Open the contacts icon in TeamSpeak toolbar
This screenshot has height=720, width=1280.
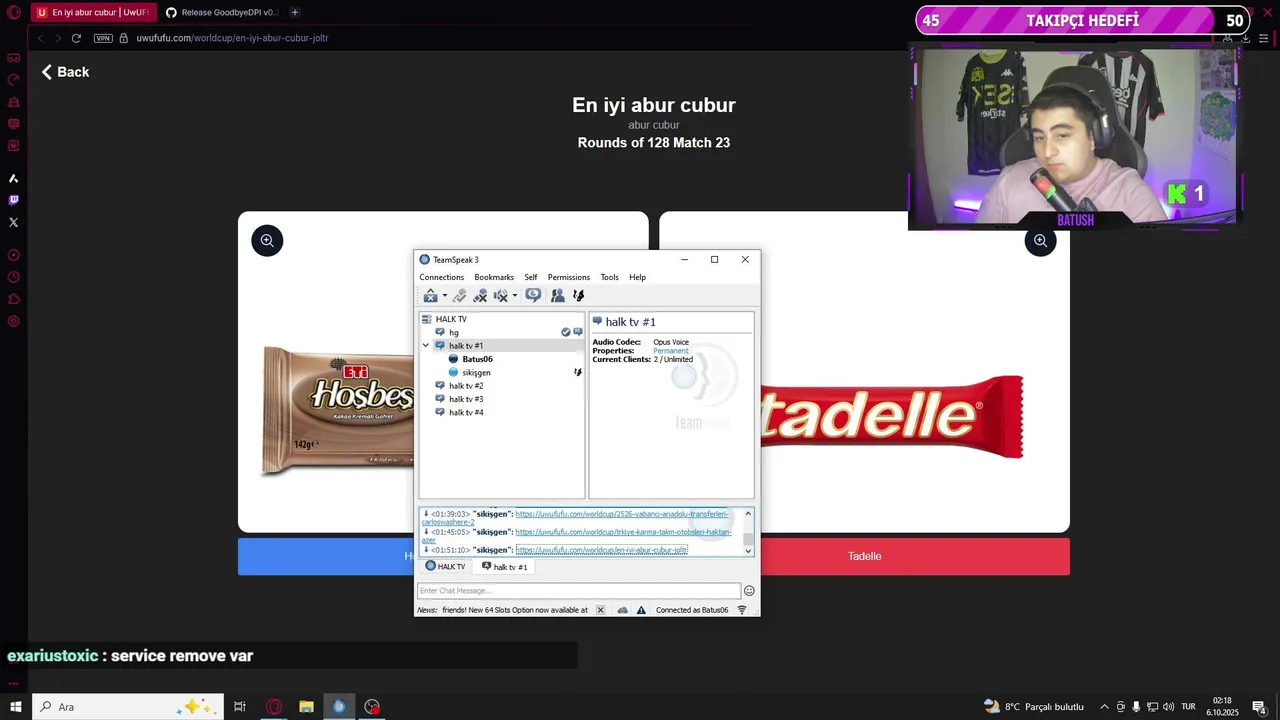point(557,296)
